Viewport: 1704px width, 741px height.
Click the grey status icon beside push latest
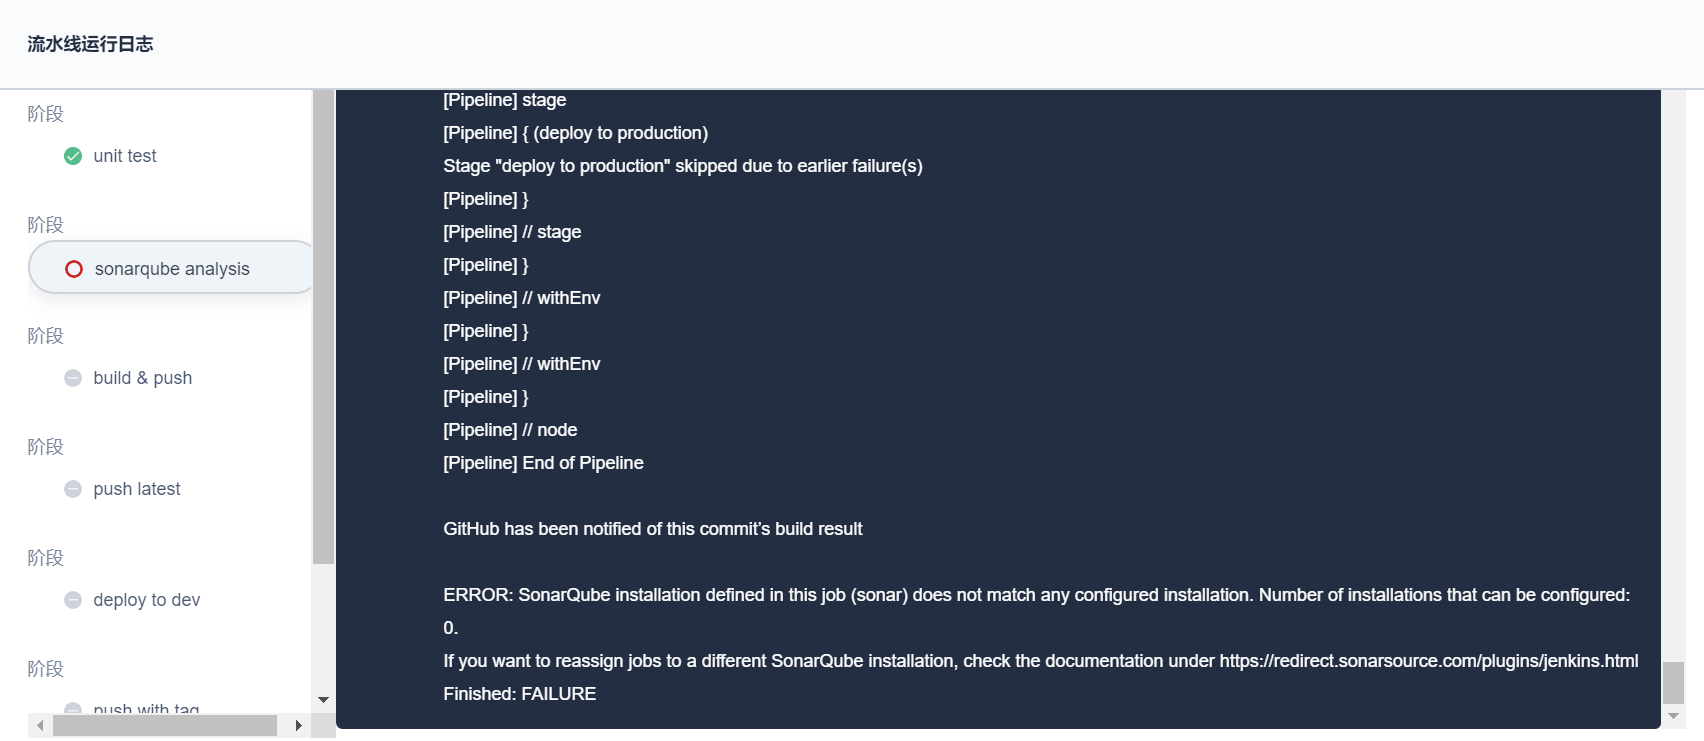coord(73,489)
